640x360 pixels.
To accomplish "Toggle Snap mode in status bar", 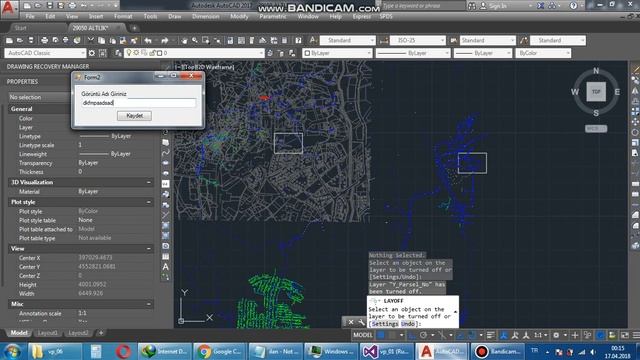I will (392, 335).
